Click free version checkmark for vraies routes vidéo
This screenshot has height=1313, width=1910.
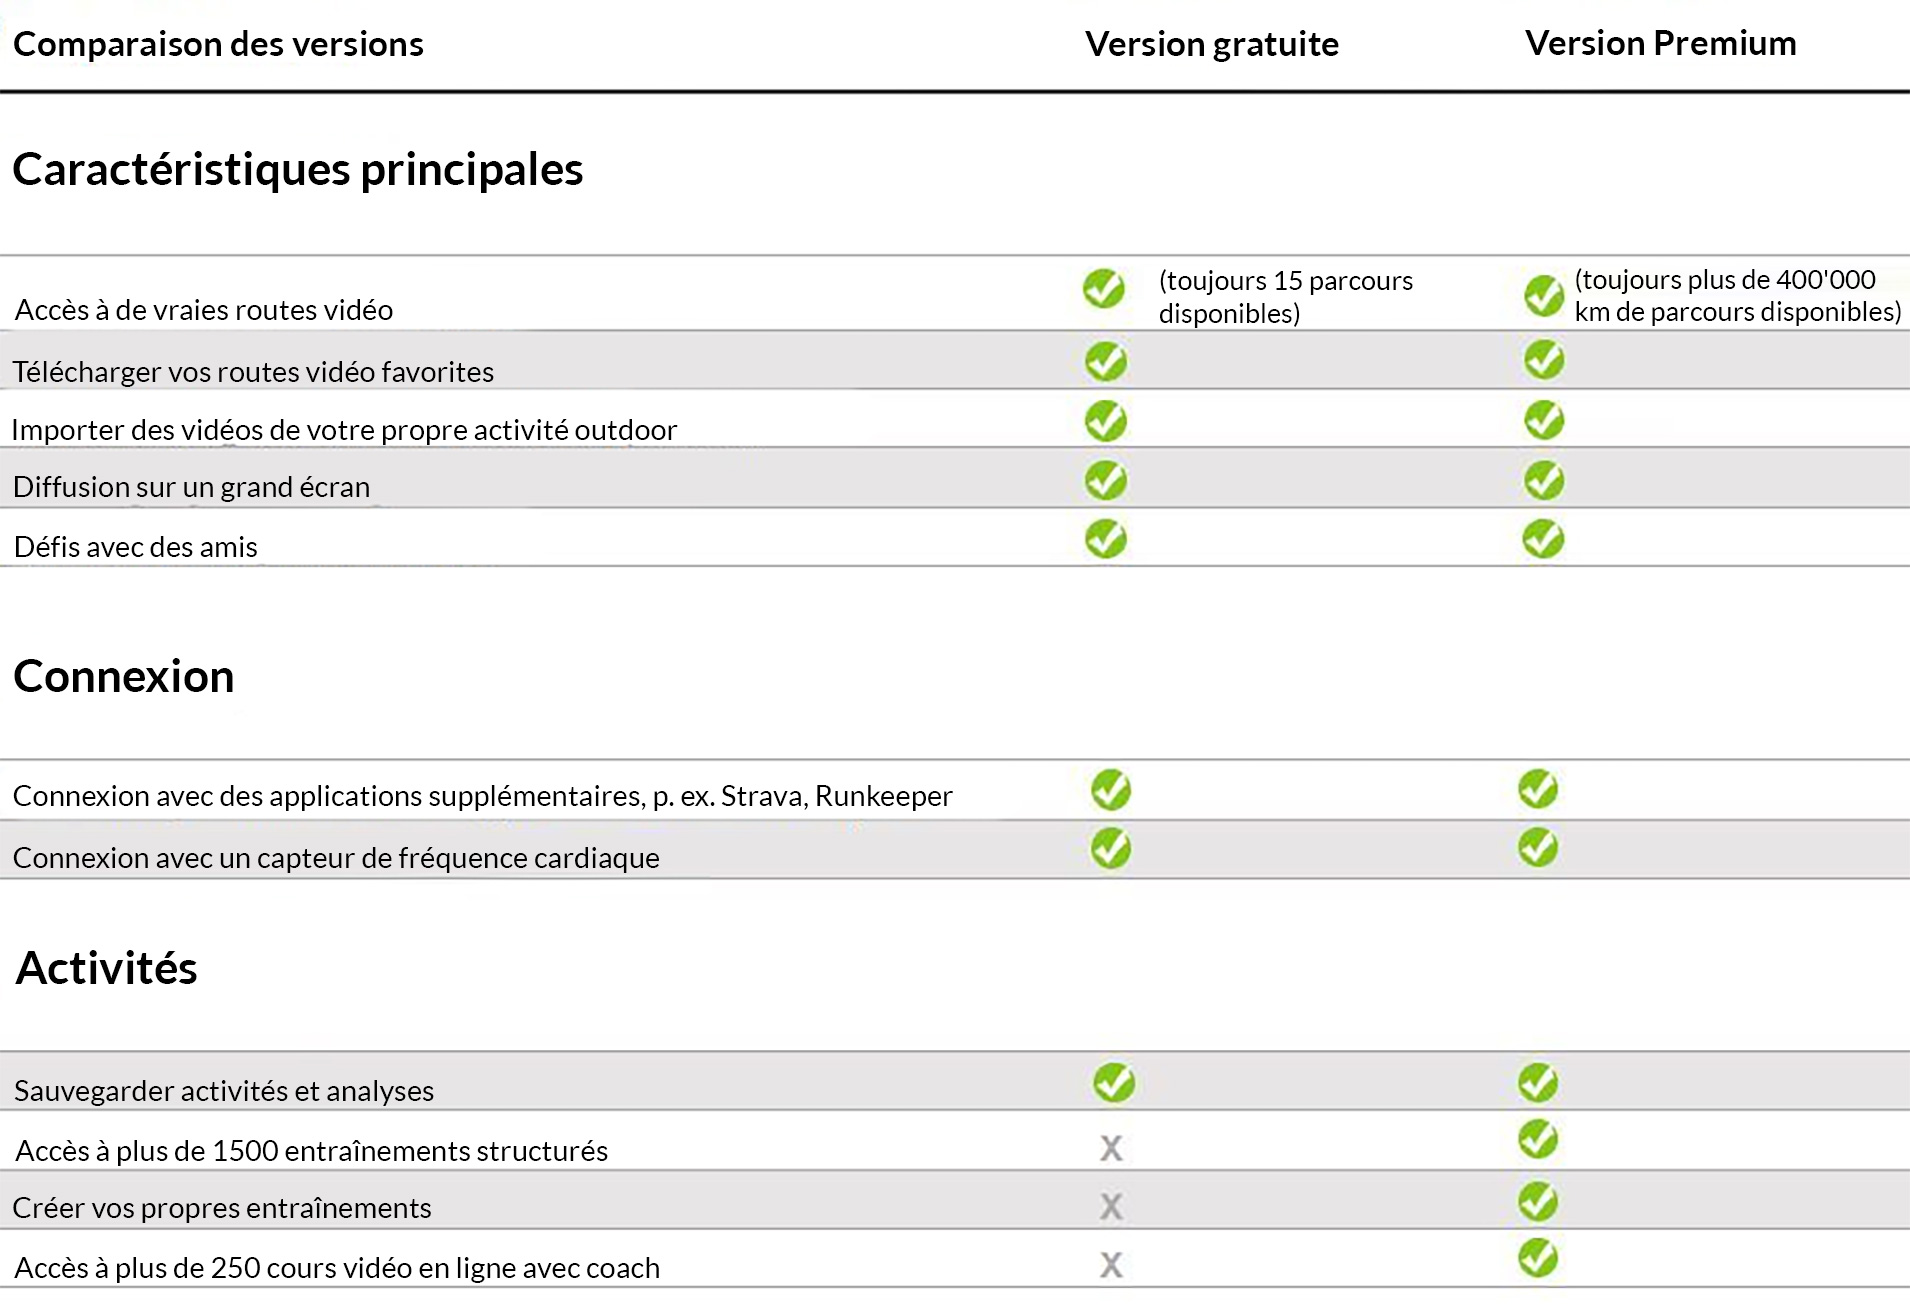tap(1104, 289)
